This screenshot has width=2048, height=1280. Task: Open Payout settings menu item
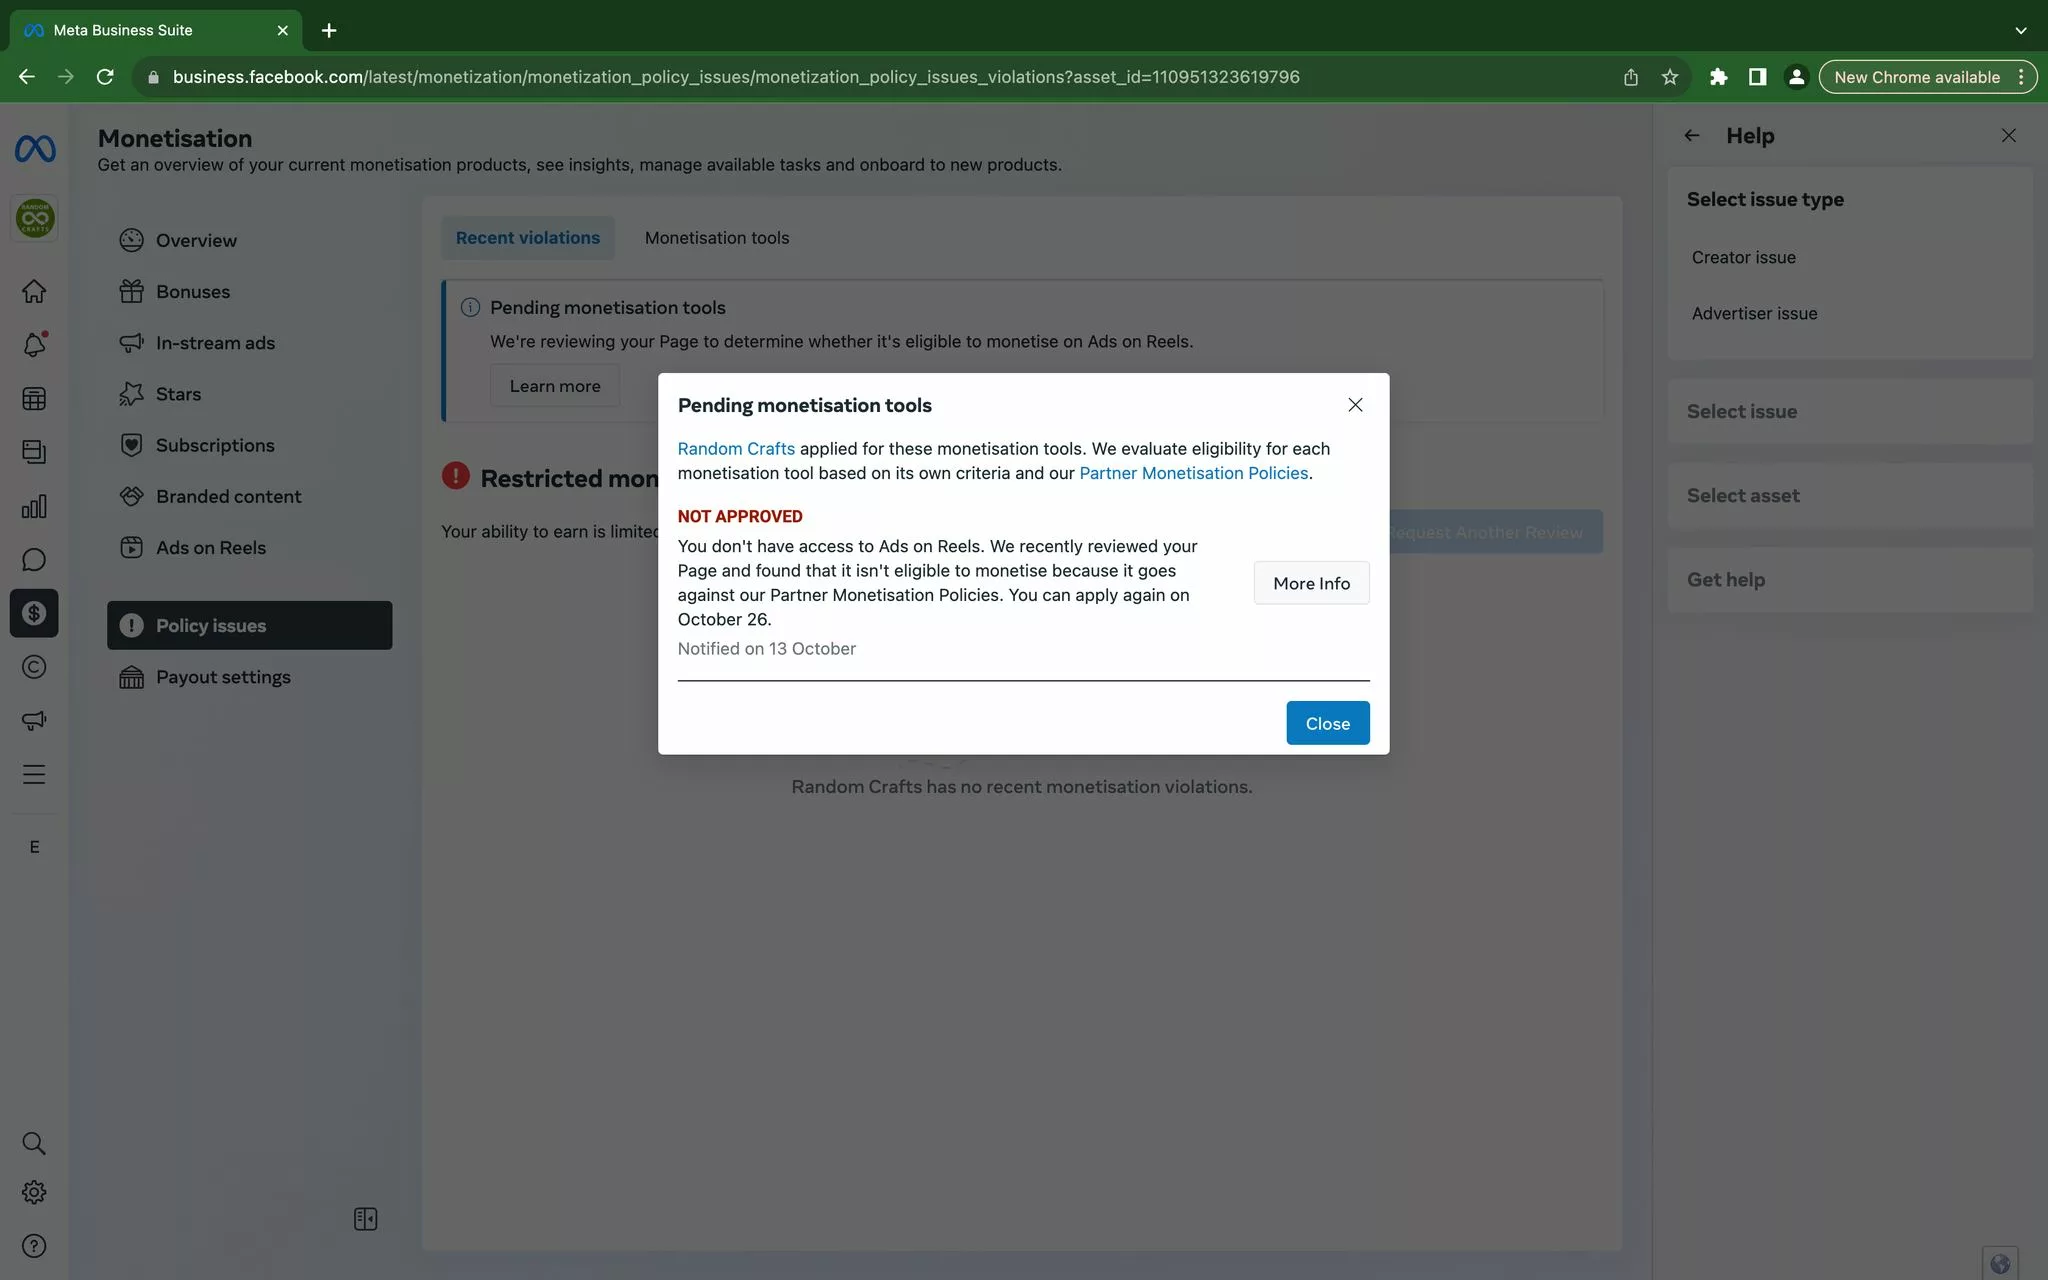coord(250,677)
